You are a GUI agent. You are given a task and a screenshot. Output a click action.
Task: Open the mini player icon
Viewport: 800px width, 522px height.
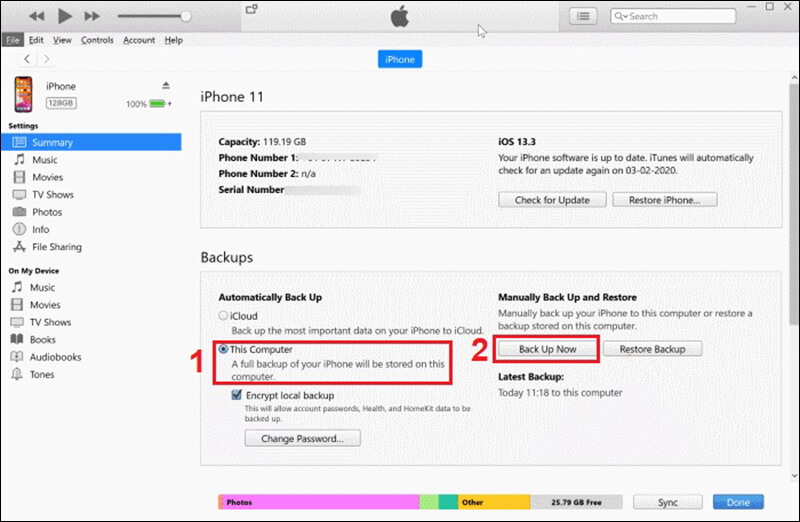coord(252,9)
